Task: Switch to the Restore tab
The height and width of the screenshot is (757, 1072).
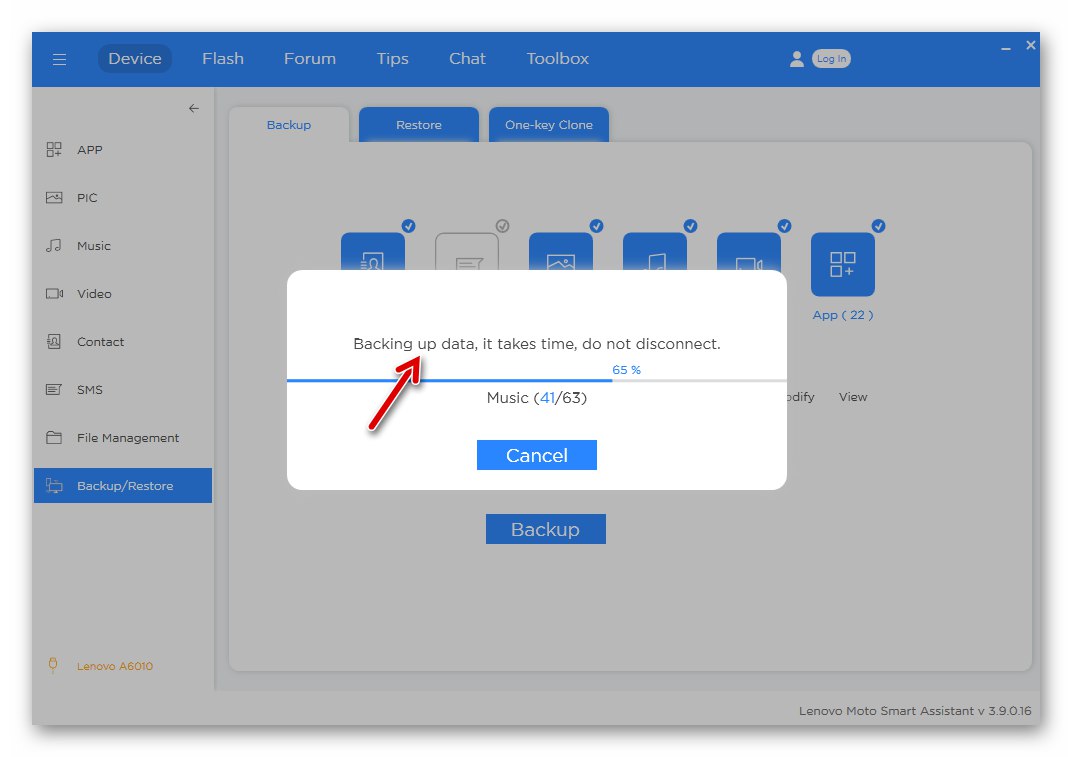Action: point(418,124)
